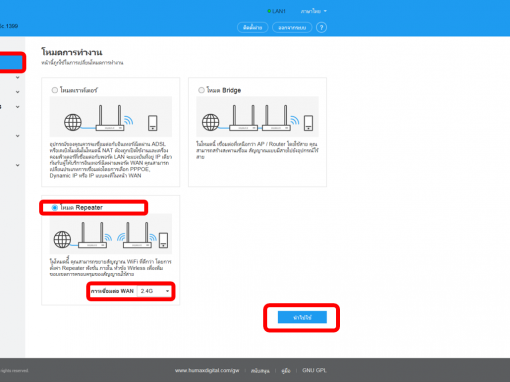Image resolution: width=510 pixels, height=382 pixels.
Task: Click the globe icon in Repeater mode diagram
Action: click(x=62, y=239)
